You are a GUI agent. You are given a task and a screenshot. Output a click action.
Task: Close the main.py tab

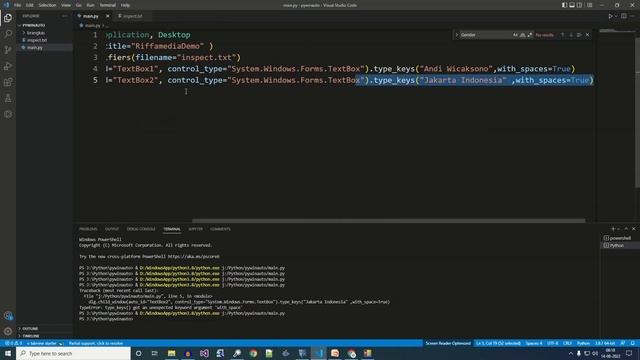coord(108,16)
